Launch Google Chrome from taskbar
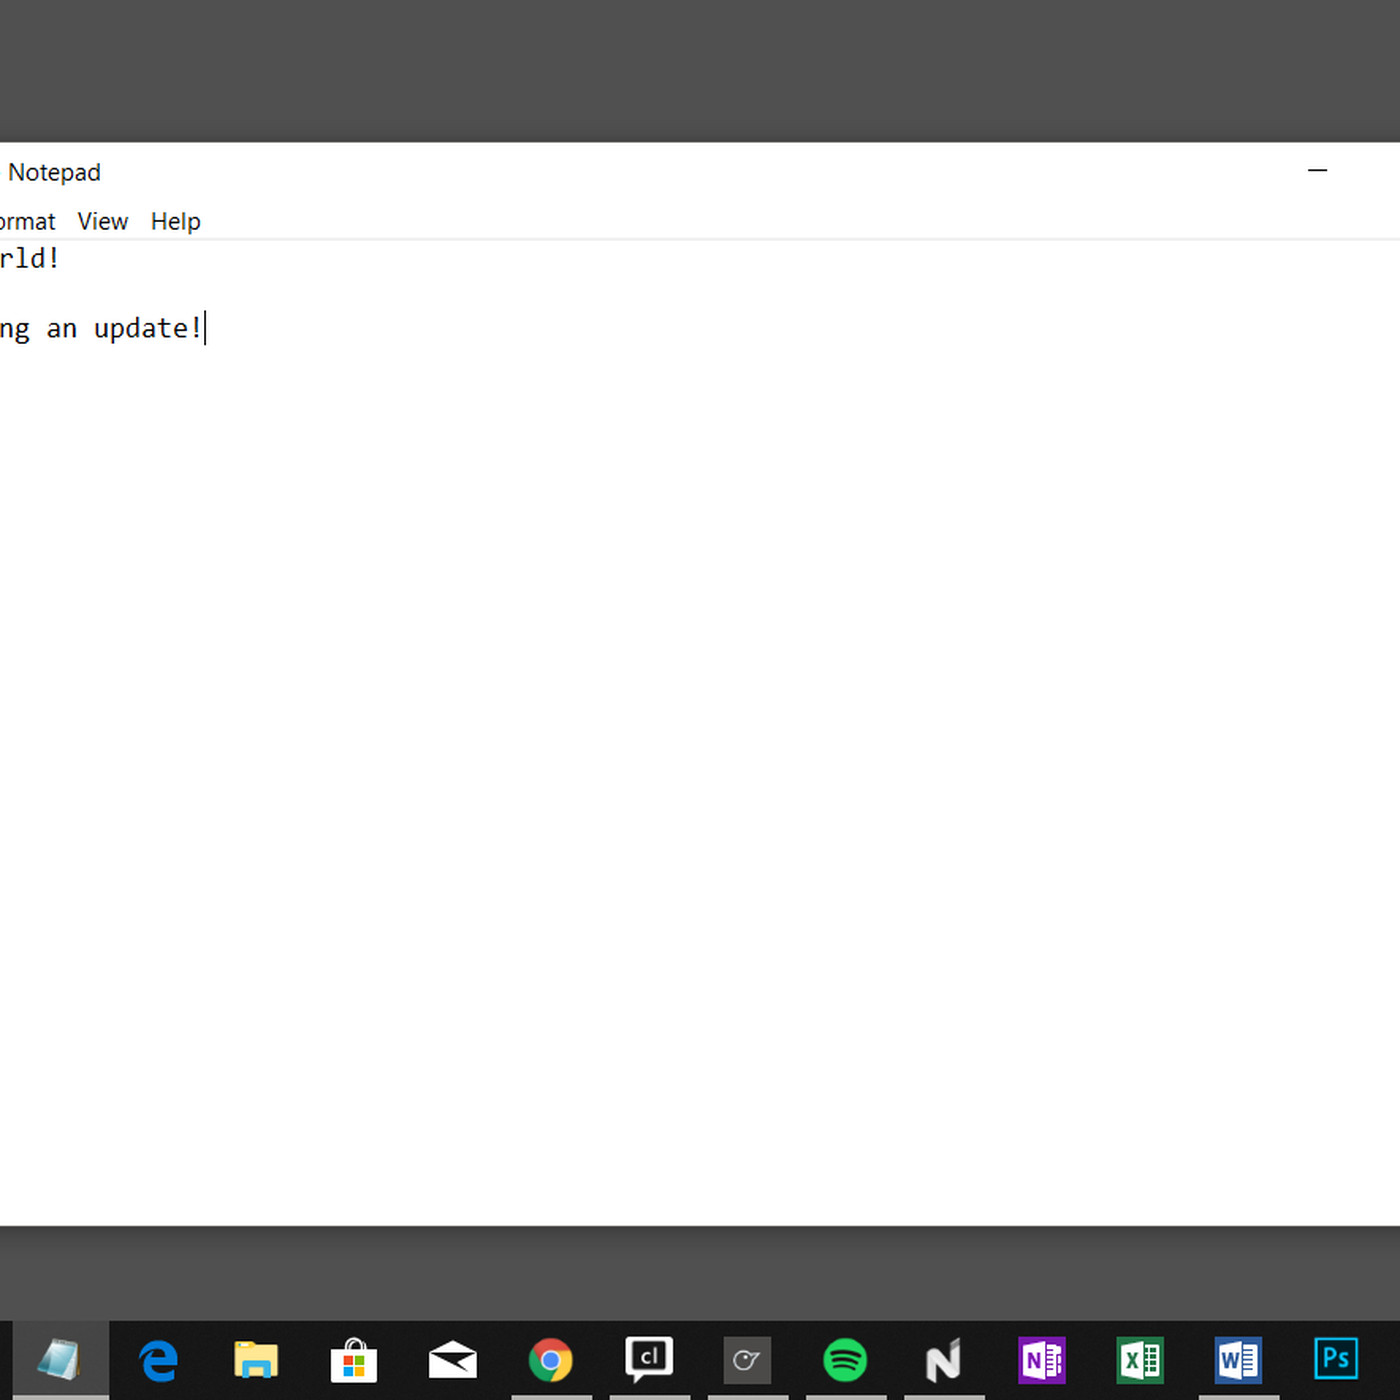Screen dimensions: 1400x1400 click(x=550, y=1360)
